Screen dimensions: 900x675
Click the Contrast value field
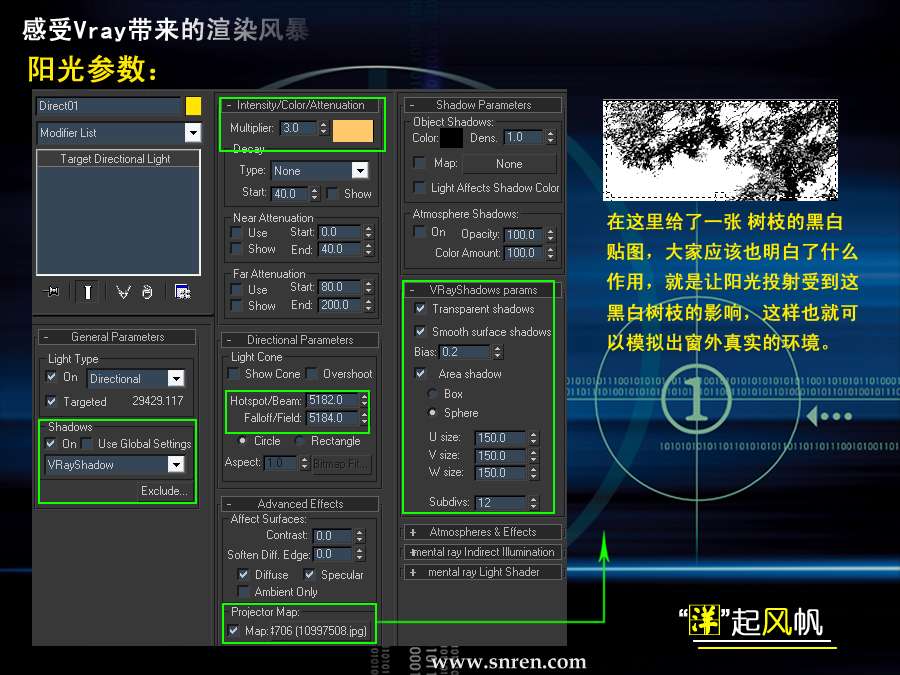pyautogui.click(x=333, y=536)
